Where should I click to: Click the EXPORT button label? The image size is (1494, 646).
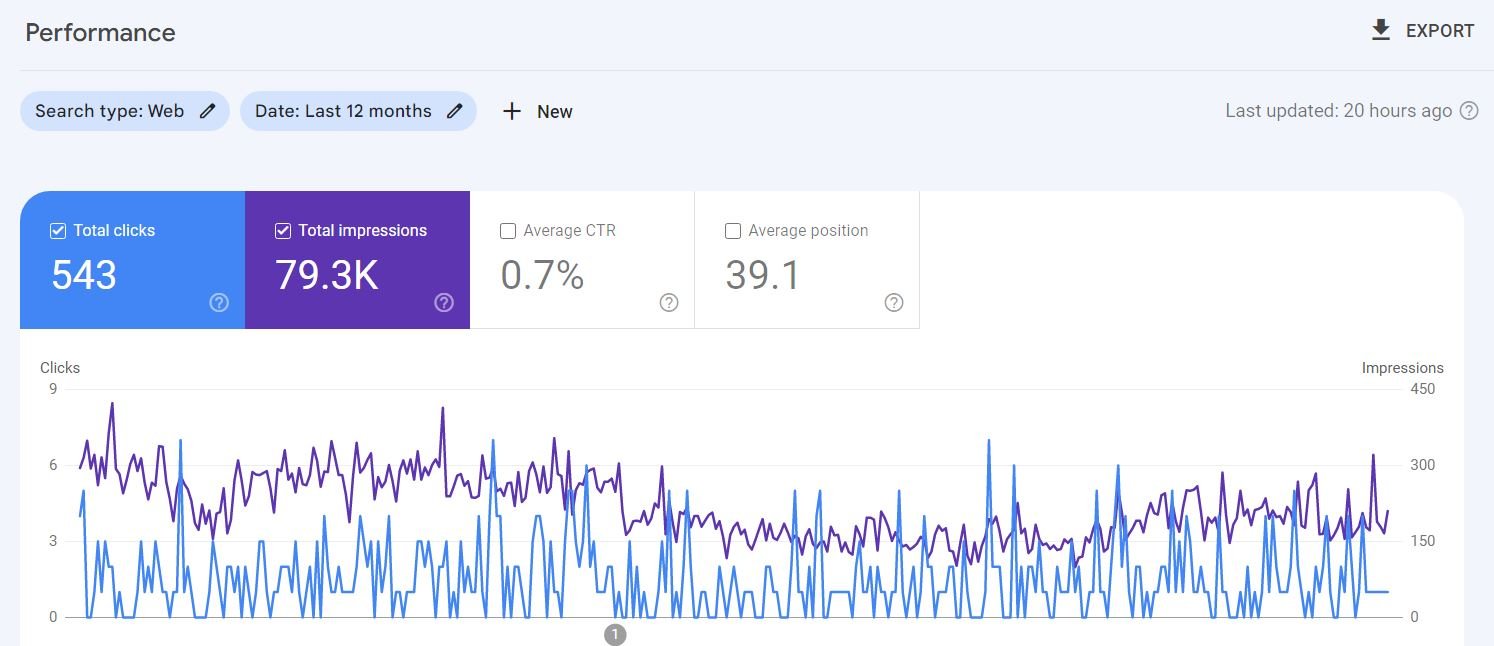pyautogui.click(x=1440, y=31)
